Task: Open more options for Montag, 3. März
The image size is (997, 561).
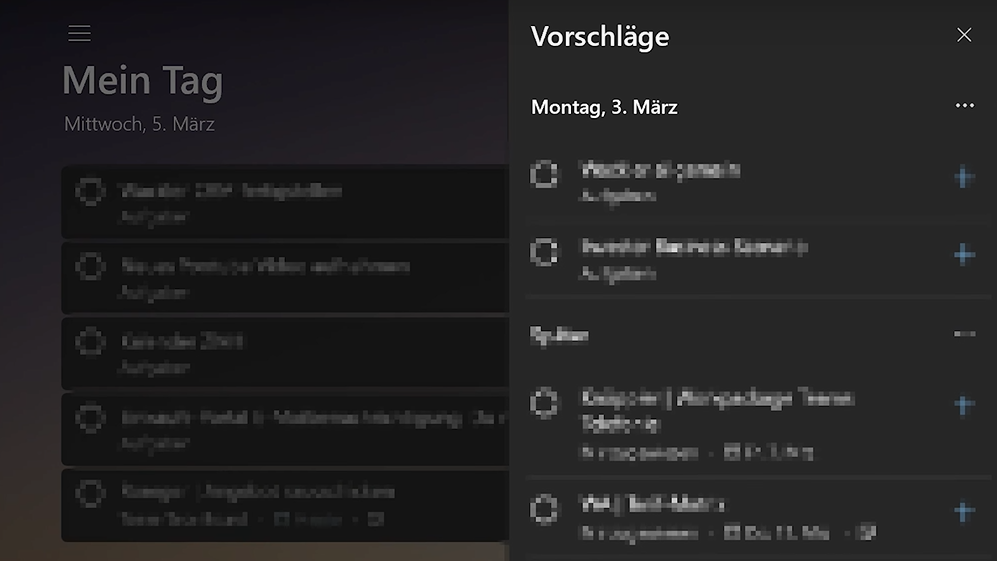Action: 964,106
